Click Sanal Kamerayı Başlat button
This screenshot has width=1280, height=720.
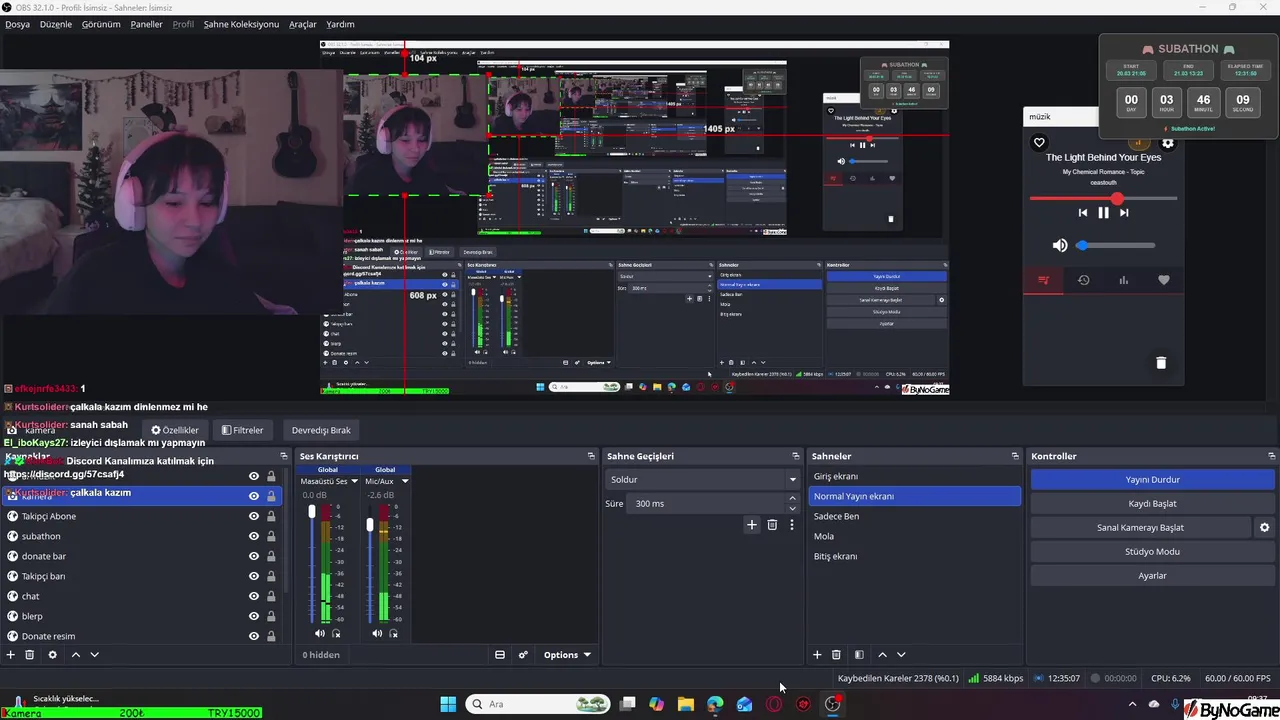click(x=1140, y=527)
